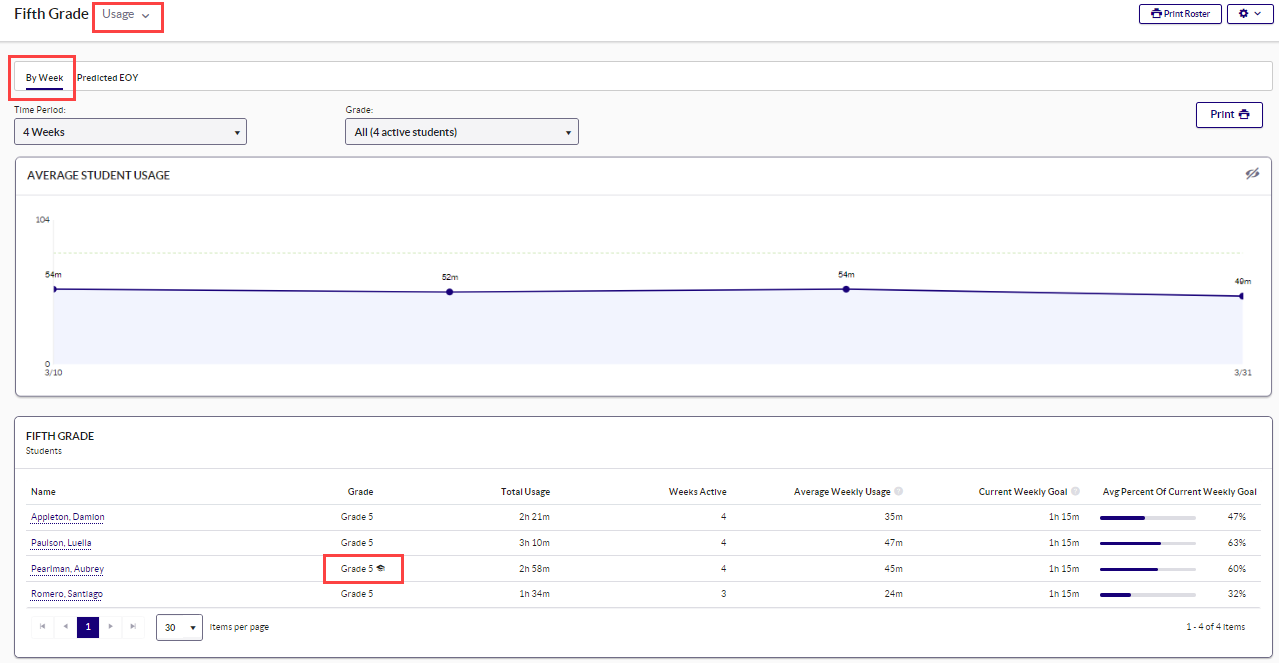Sort by the Average Weekly Usage header
Viewport: 1279px width, 663px height.
point(842,492)
